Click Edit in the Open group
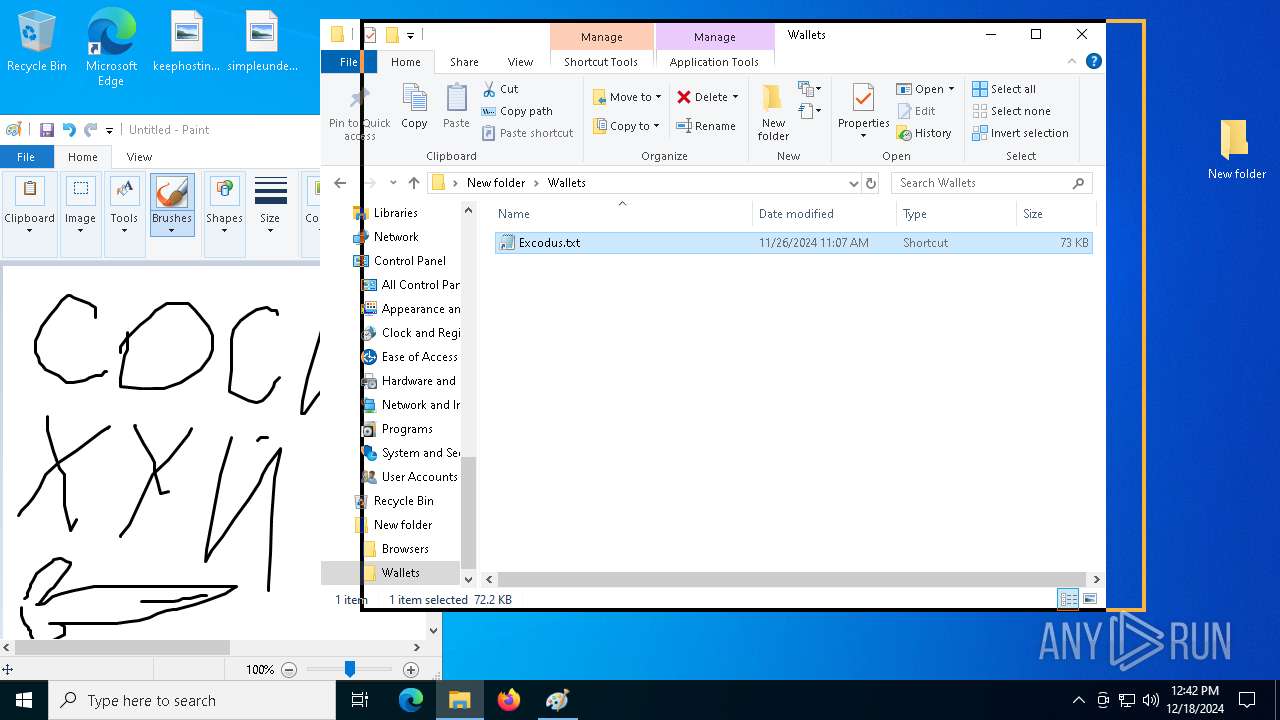 (916, 111)
